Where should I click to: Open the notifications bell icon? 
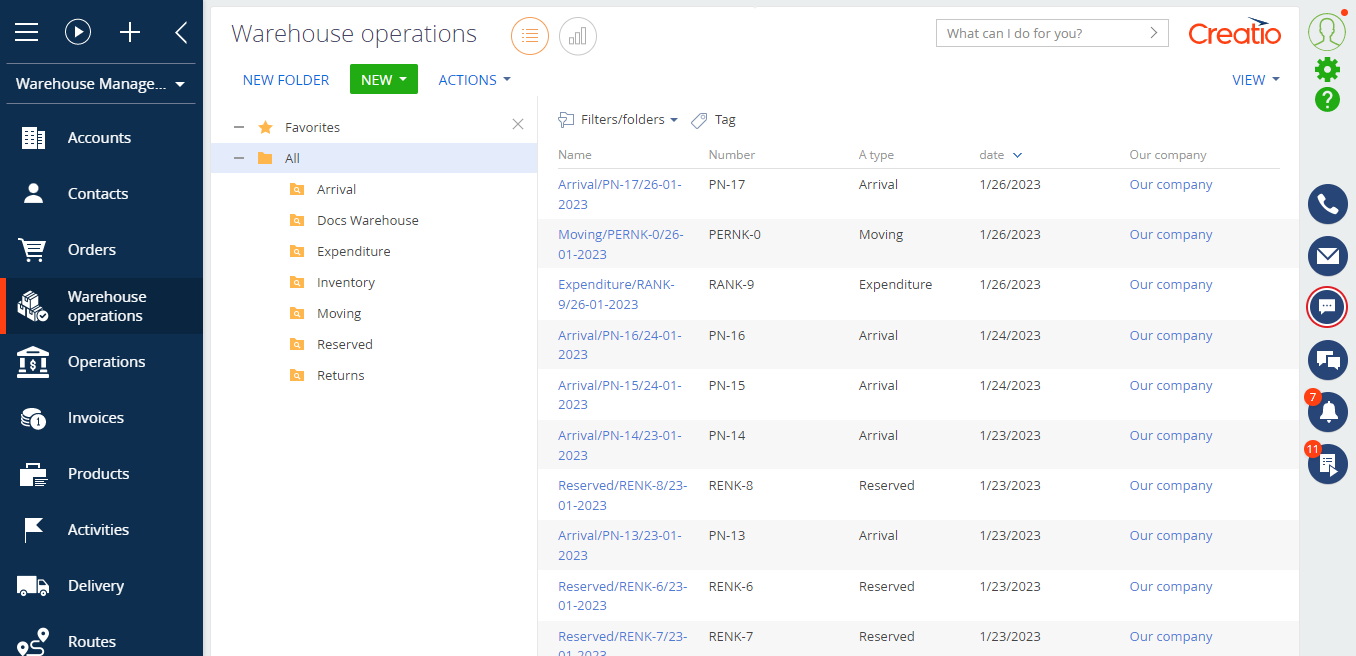(x=1328, y=412)
